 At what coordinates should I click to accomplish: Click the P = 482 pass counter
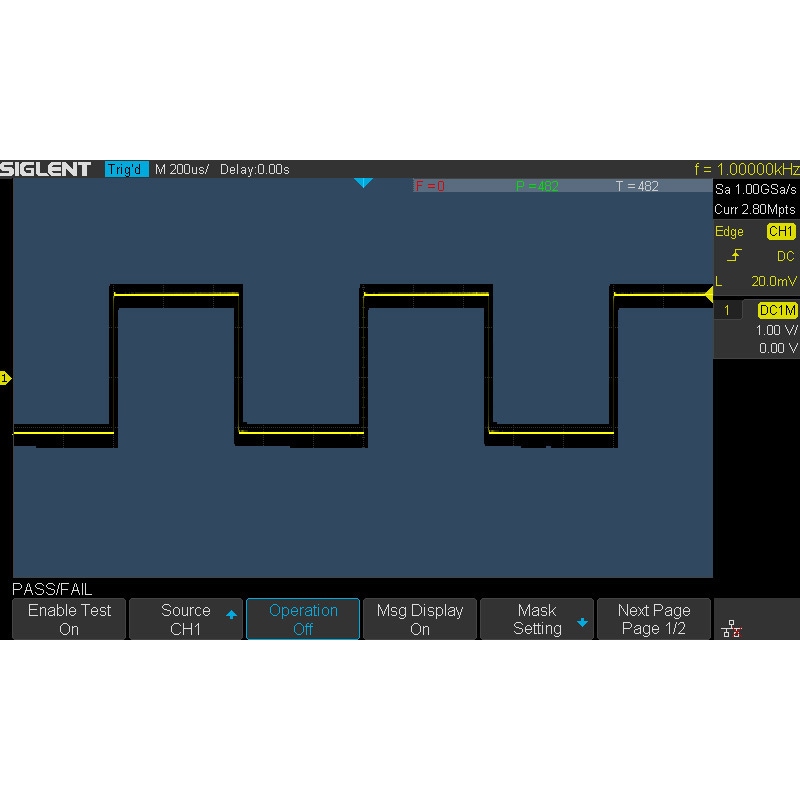[537, 186]
